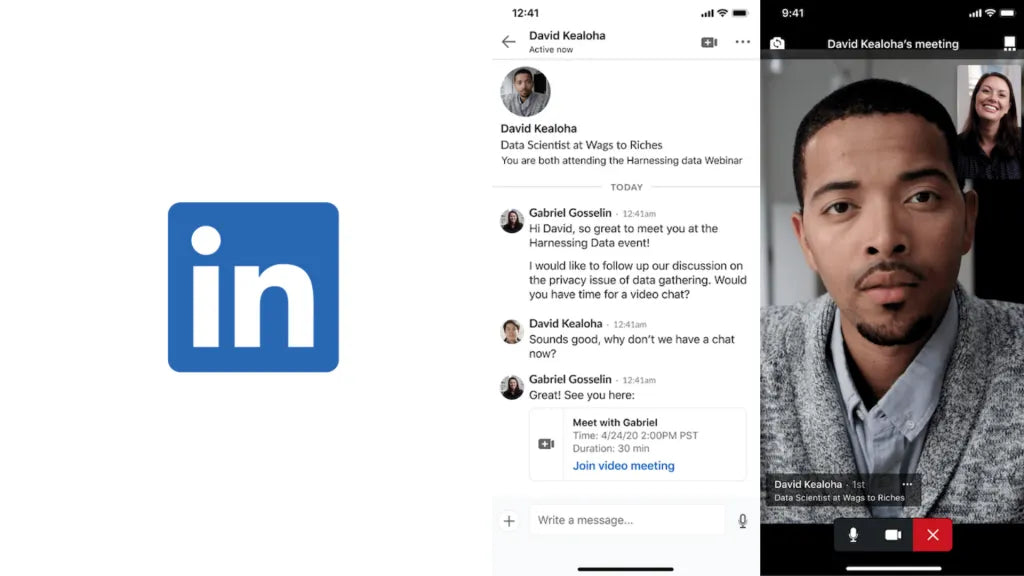Join the video meeting with Gabriel
Screen dimensions: 1024x576
coord(625,466)
